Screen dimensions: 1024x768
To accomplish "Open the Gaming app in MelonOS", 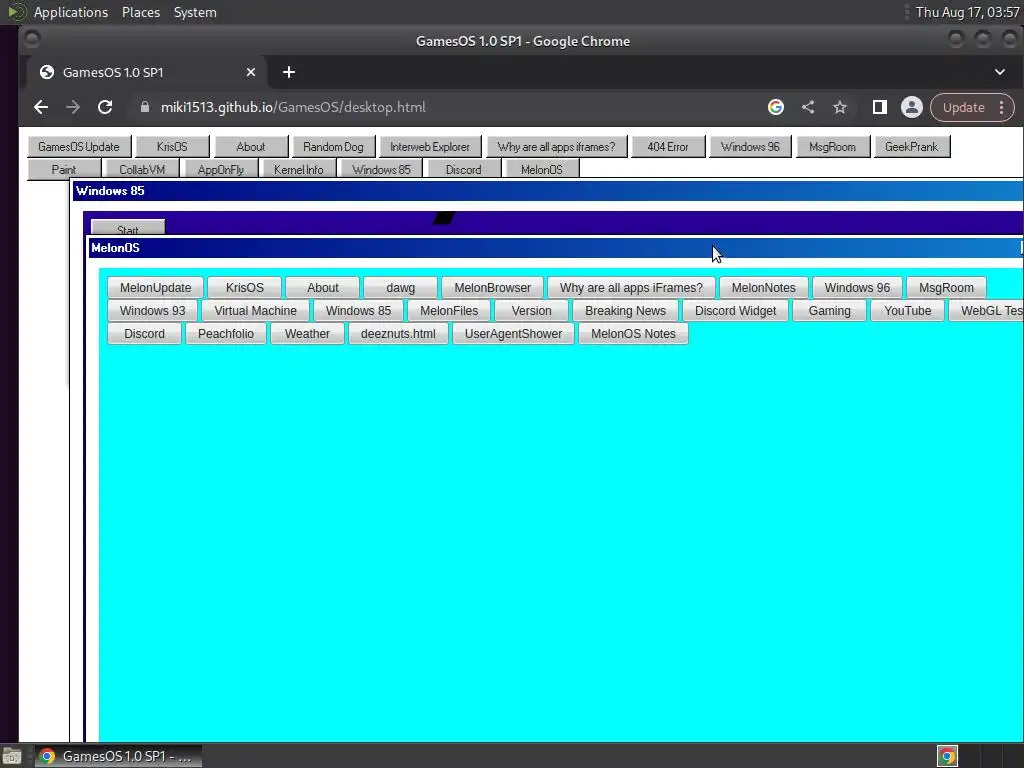I will click(829, 310).
